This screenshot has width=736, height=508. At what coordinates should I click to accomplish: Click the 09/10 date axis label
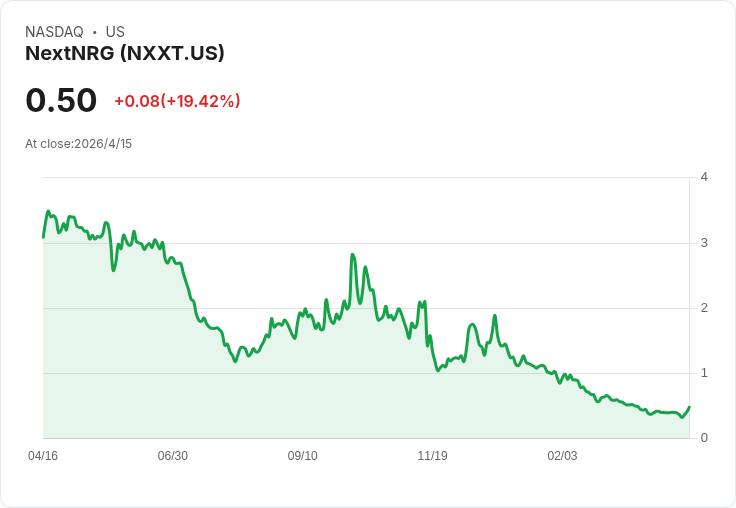coord(302,455)
